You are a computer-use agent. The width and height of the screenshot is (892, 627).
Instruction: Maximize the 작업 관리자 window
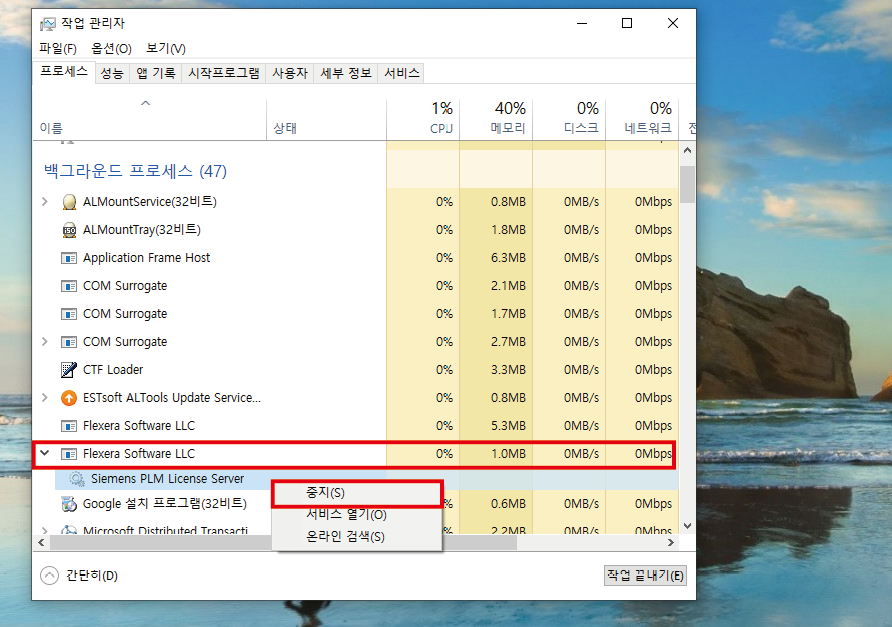[627, 23]
